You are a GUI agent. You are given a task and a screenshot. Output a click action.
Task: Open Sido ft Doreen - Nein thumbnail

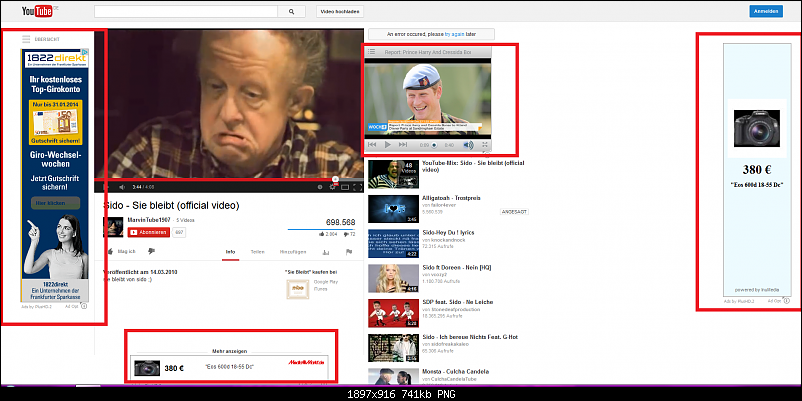click(393, 279)
